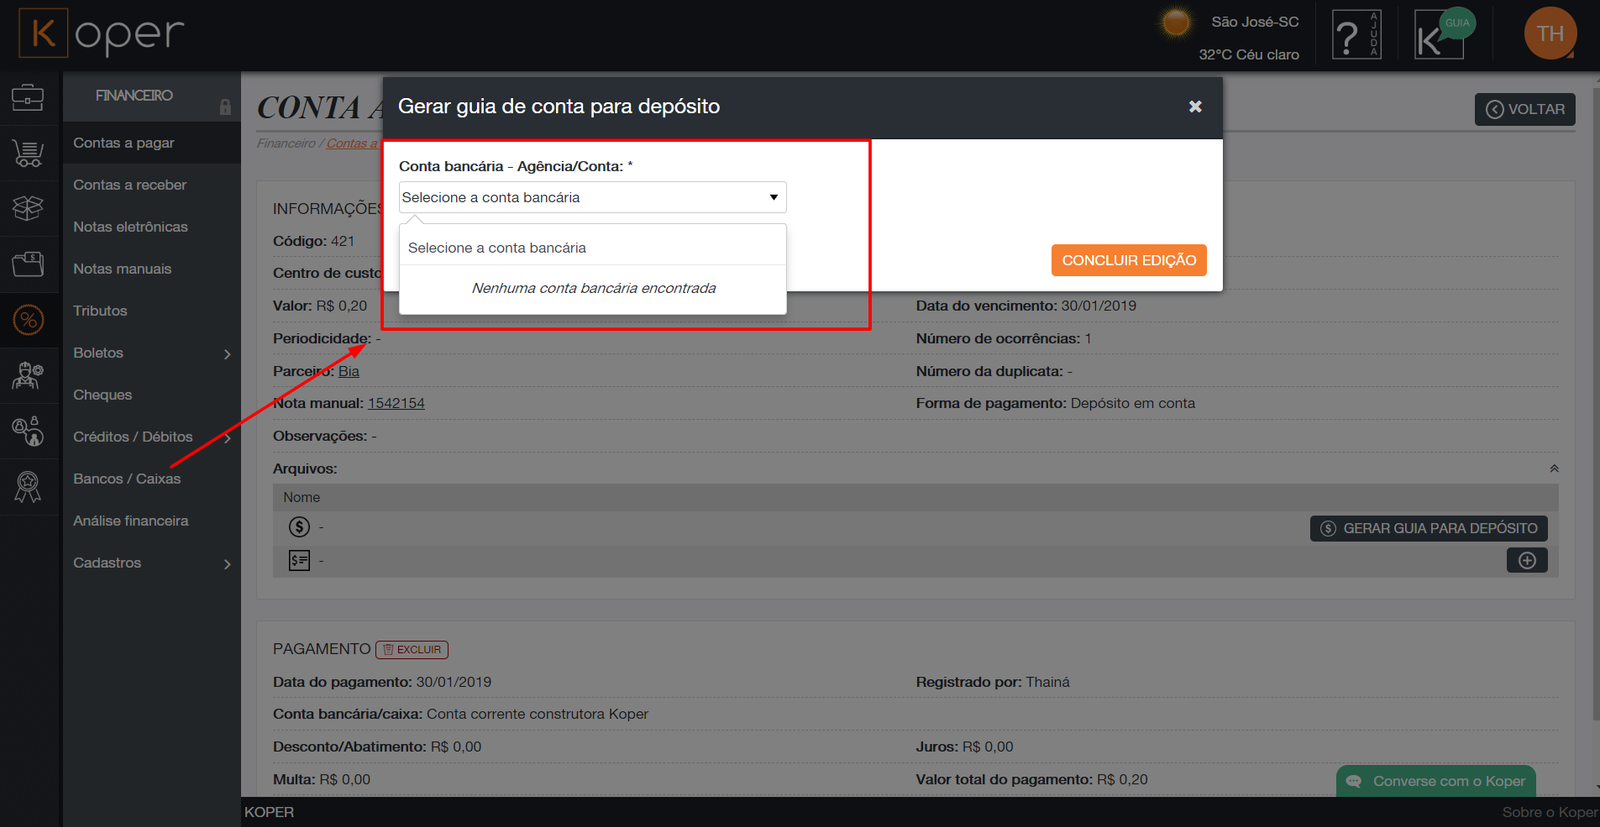Choose 'Selecione a conta bancária' list option
This screenshot has width=1600, height=827.
tap(497, 248)
